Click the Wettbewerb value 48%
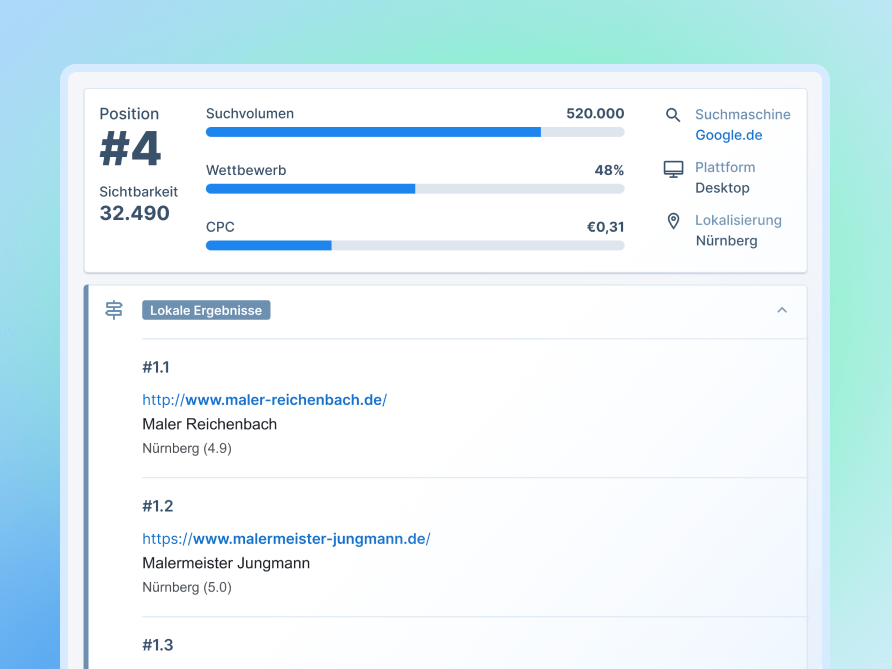The image size is (892, 669). coord(609,170)
